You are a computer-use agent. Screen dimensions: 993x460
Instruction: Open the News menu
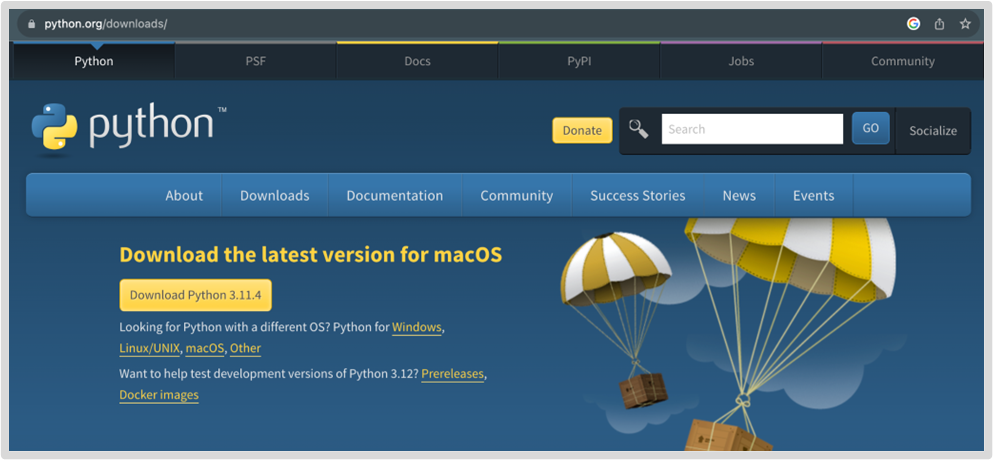coord(739,196)
